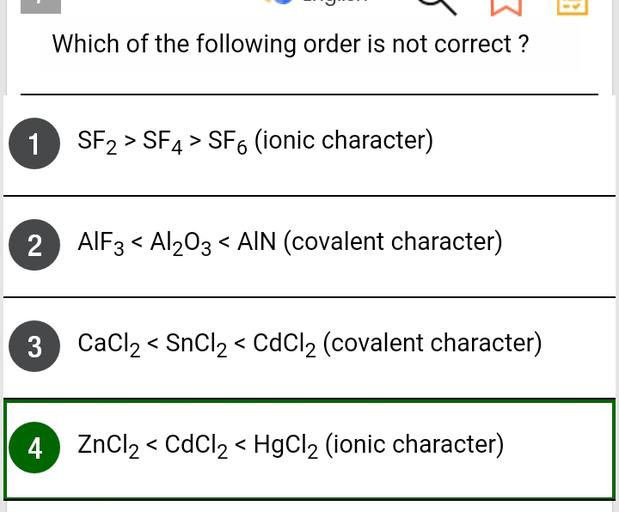Click '(ionic character)' label in option 4

tap(414, 445)
